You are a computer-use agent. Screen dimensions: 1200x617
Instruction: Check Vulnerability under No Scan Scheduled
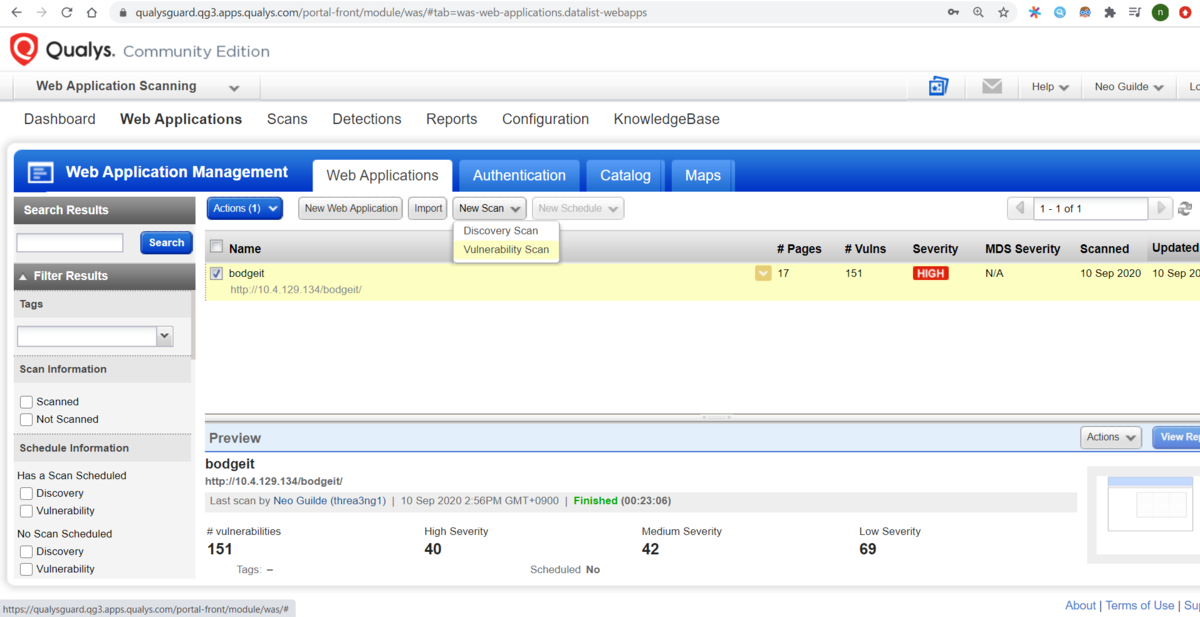point(27,570)
